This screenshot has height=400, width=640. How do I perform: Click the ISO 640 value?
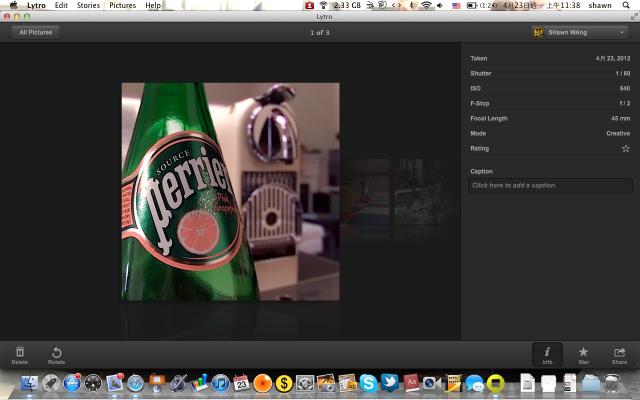click(625, 88)
